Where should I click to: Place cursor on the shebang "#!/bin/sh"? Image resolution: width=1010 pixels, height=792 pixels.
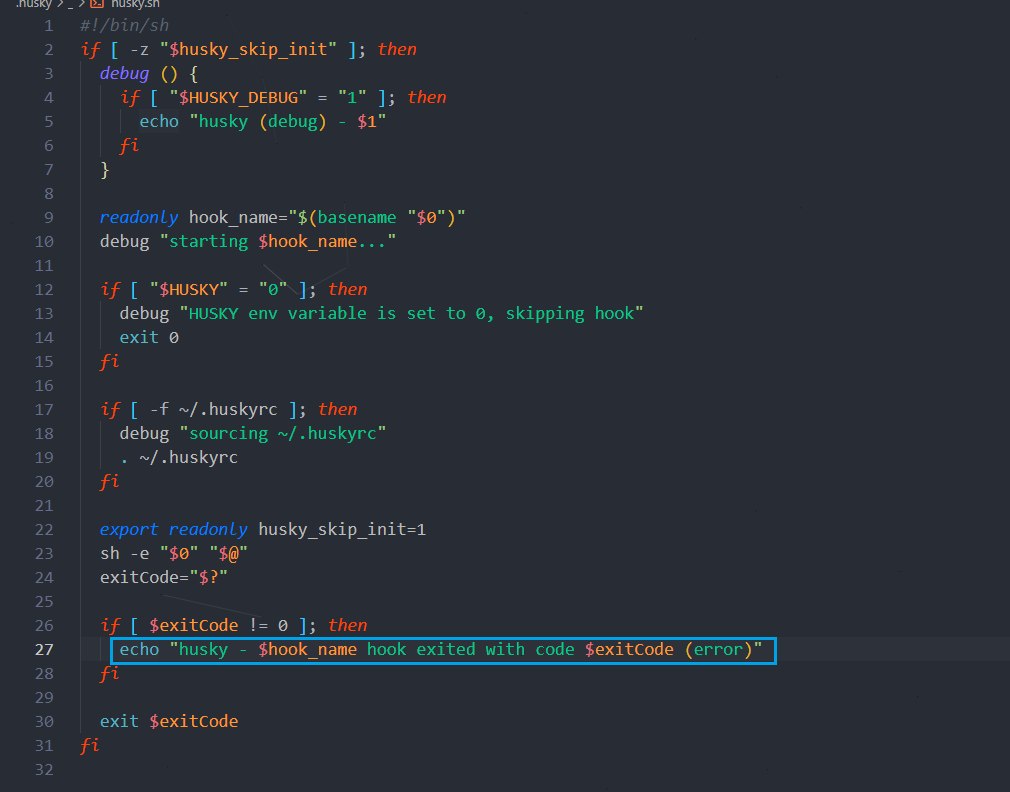tap(123, 25)
